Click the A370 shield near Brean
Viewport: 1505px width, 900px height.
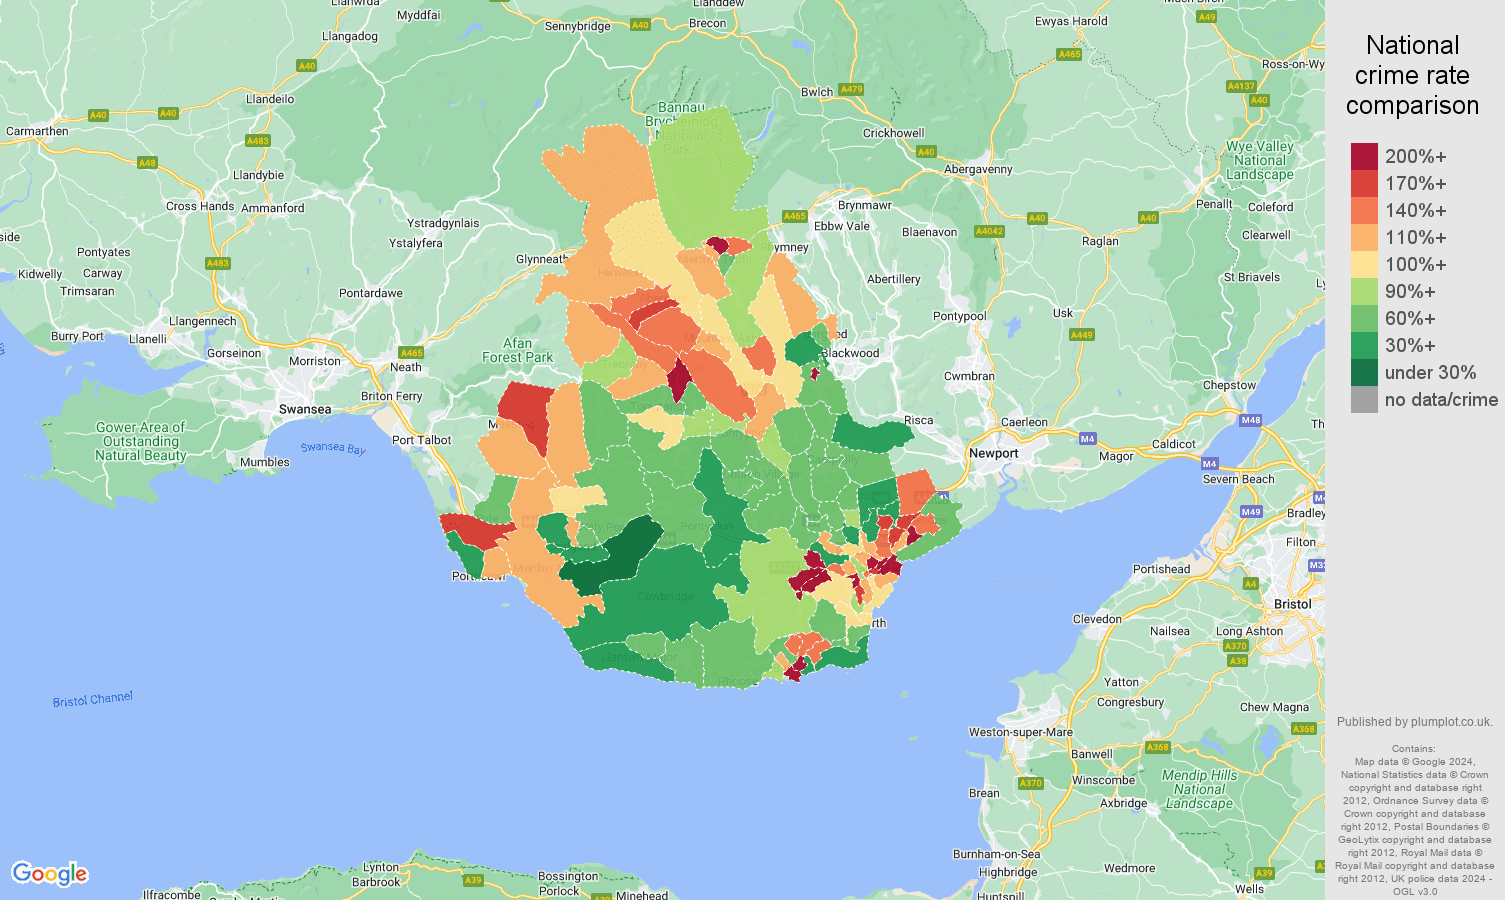[1031, 783]
